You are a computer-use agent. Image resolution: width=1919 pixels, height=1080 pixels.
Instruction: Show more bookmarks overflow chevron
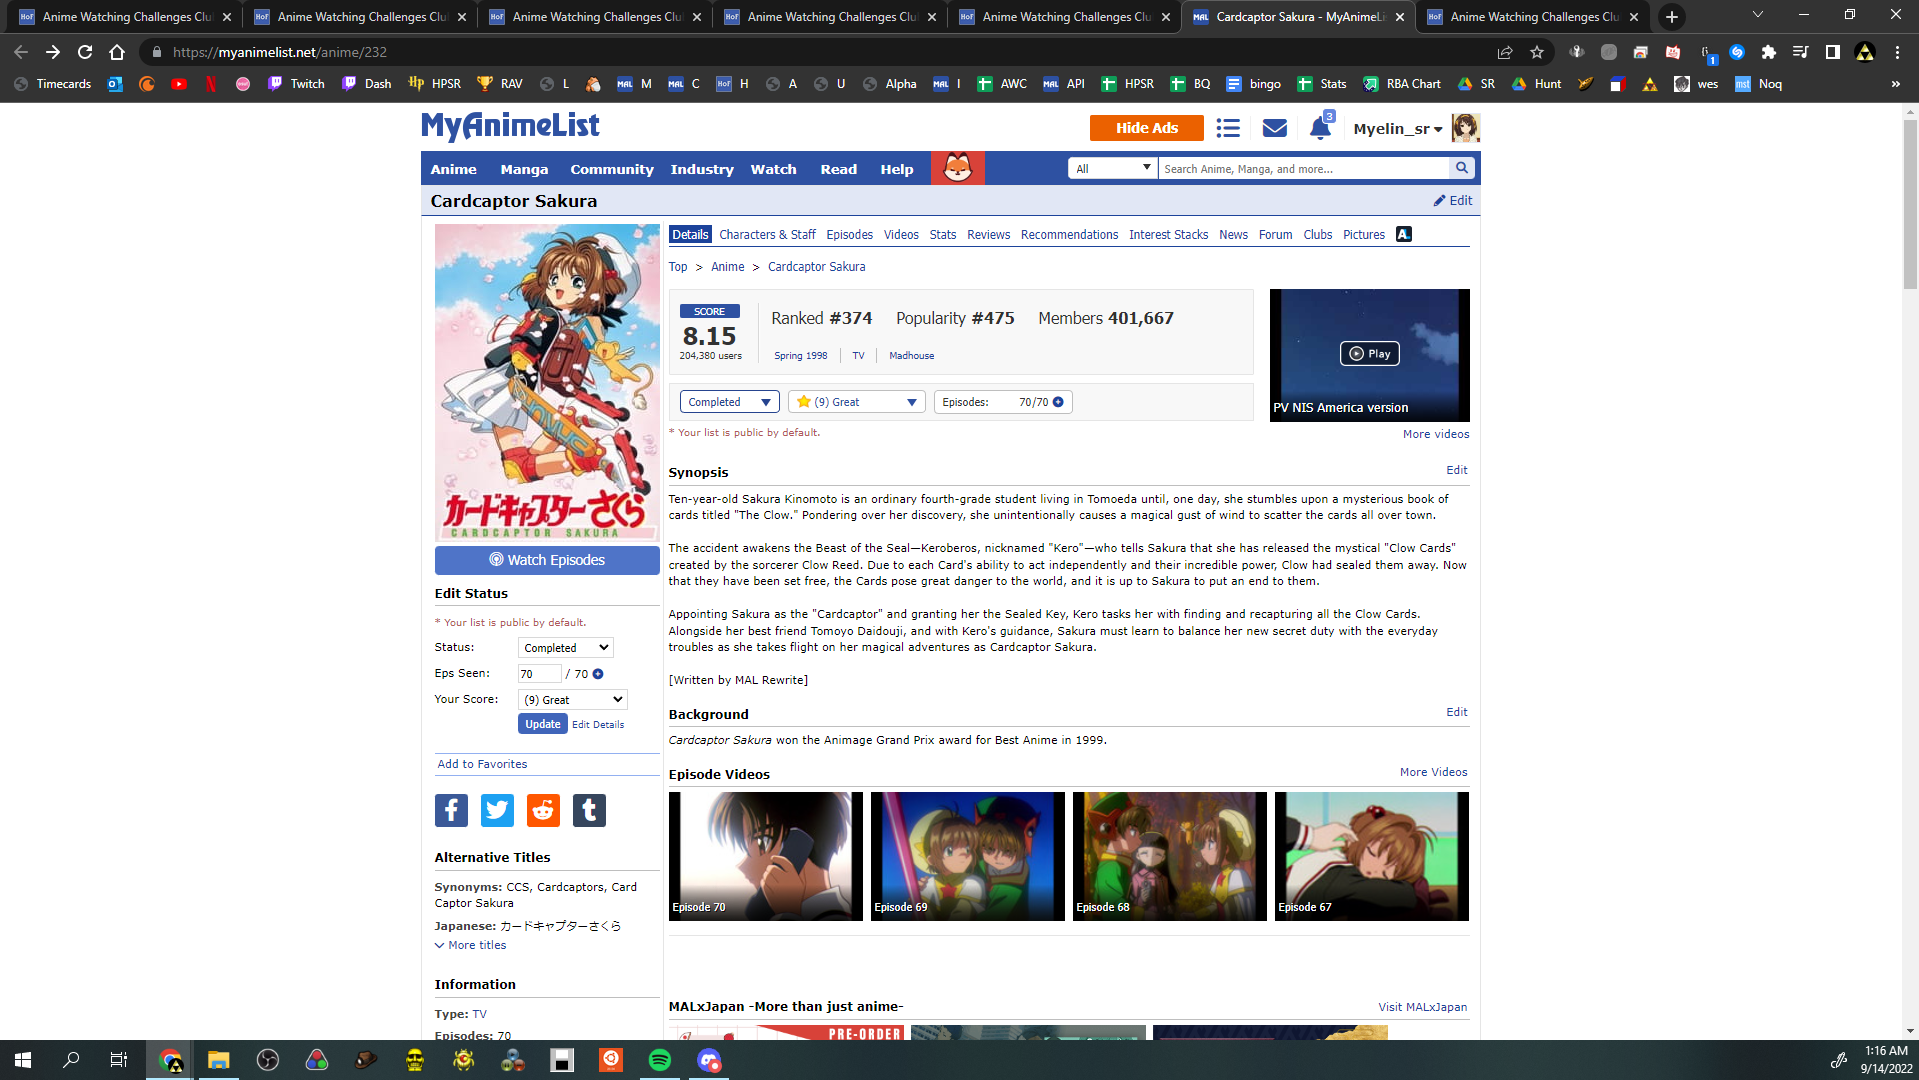click(1895, 84)
